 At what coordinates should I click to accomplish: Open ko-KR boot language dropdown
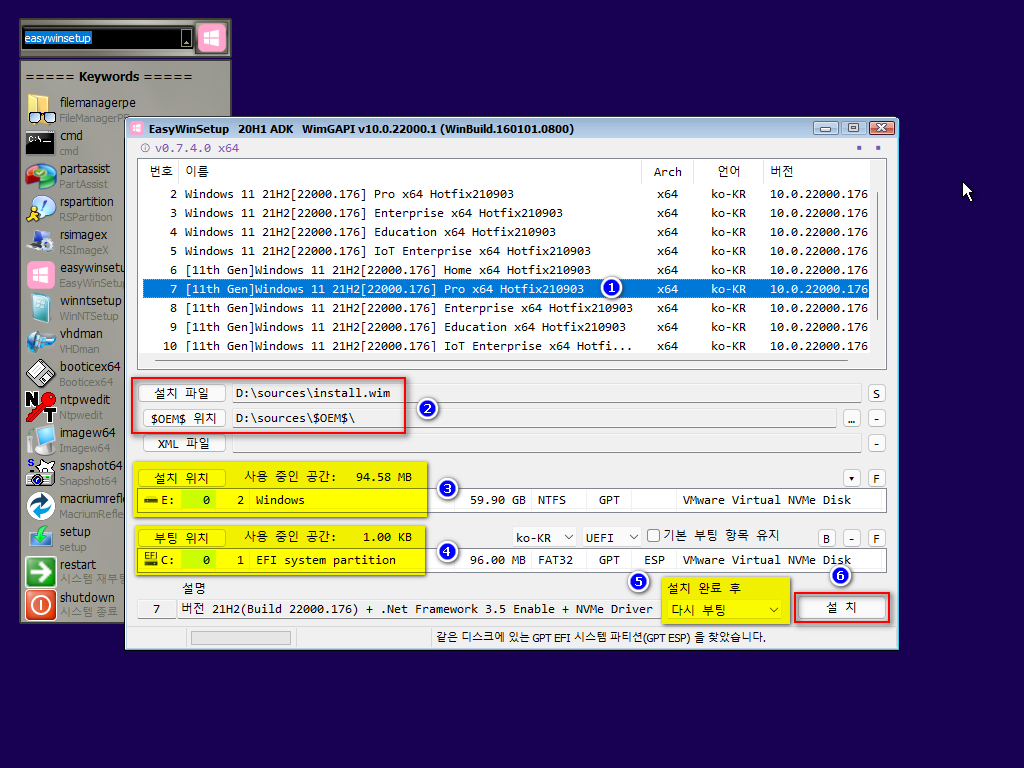click(x=544, y=537)
